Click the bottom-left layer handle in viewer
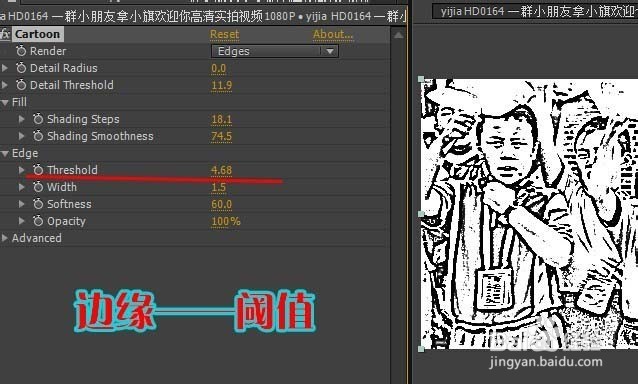 [x=421, y=349]
